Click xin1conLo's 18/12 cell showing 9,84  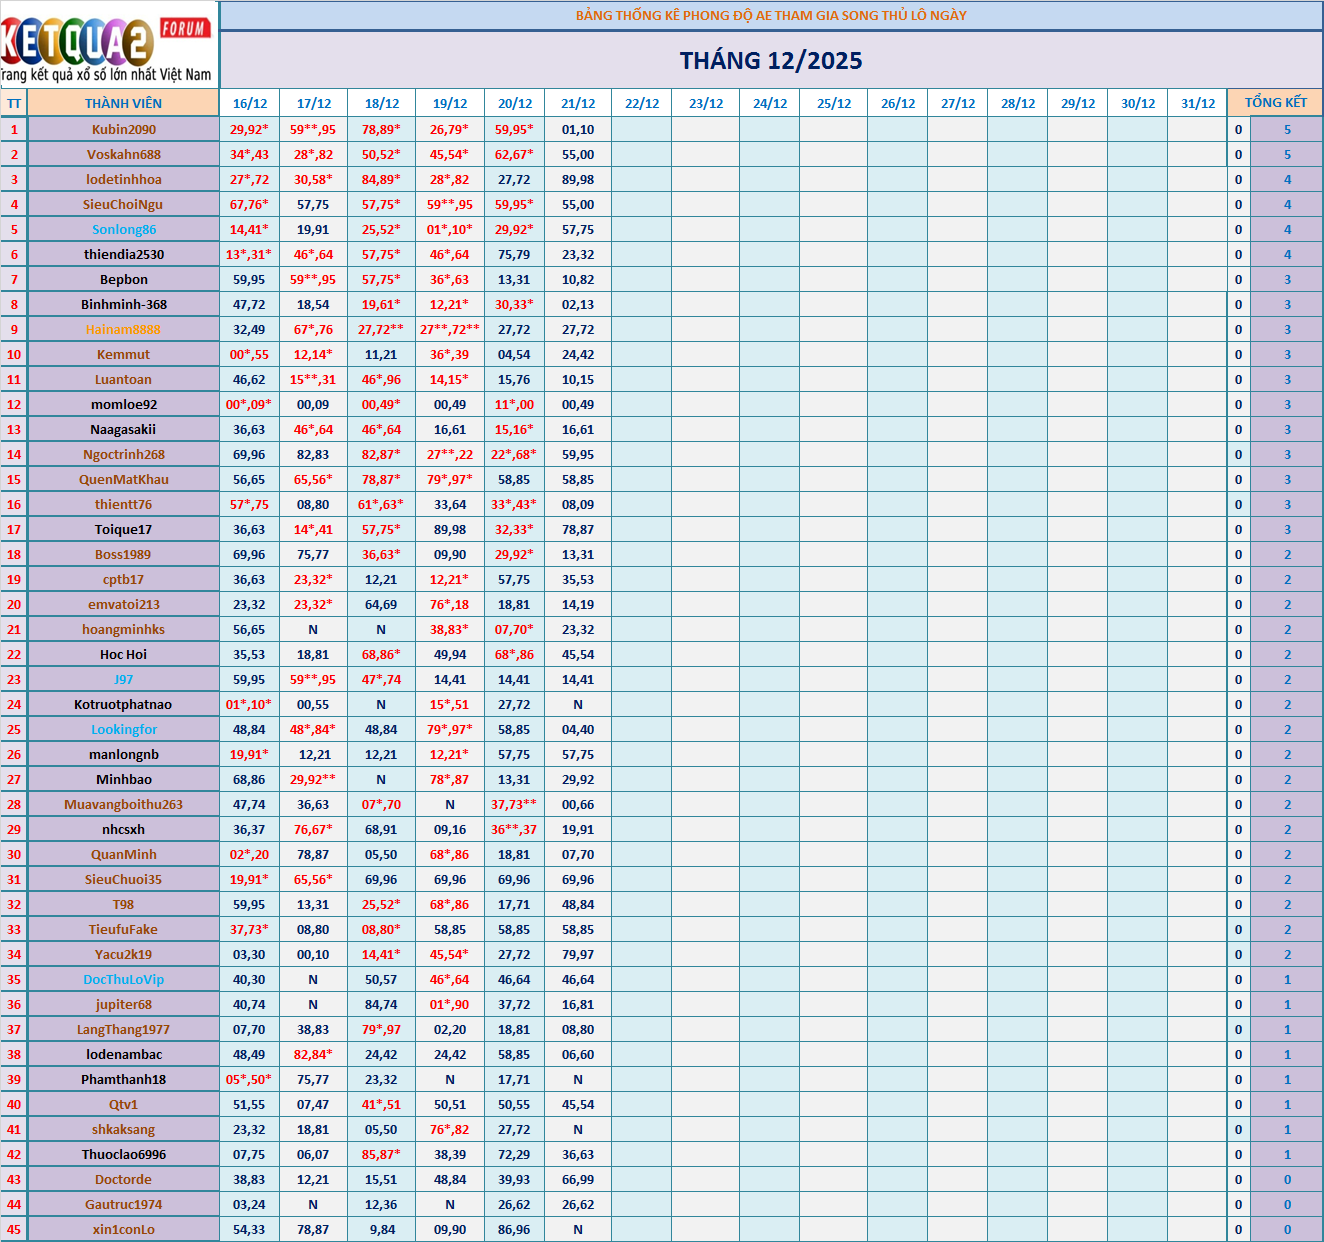[381, 1229]
